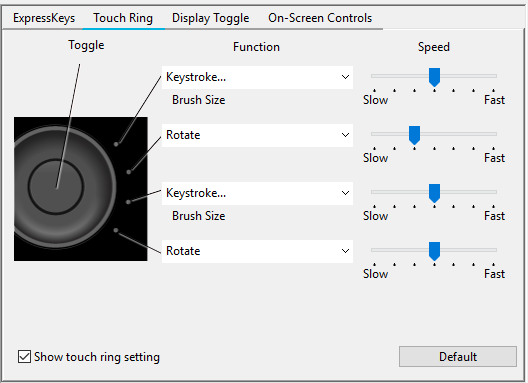Viewport: 528px width, 383px height.
Task: Open the Display Toggle tab
Action: (210, 18)
